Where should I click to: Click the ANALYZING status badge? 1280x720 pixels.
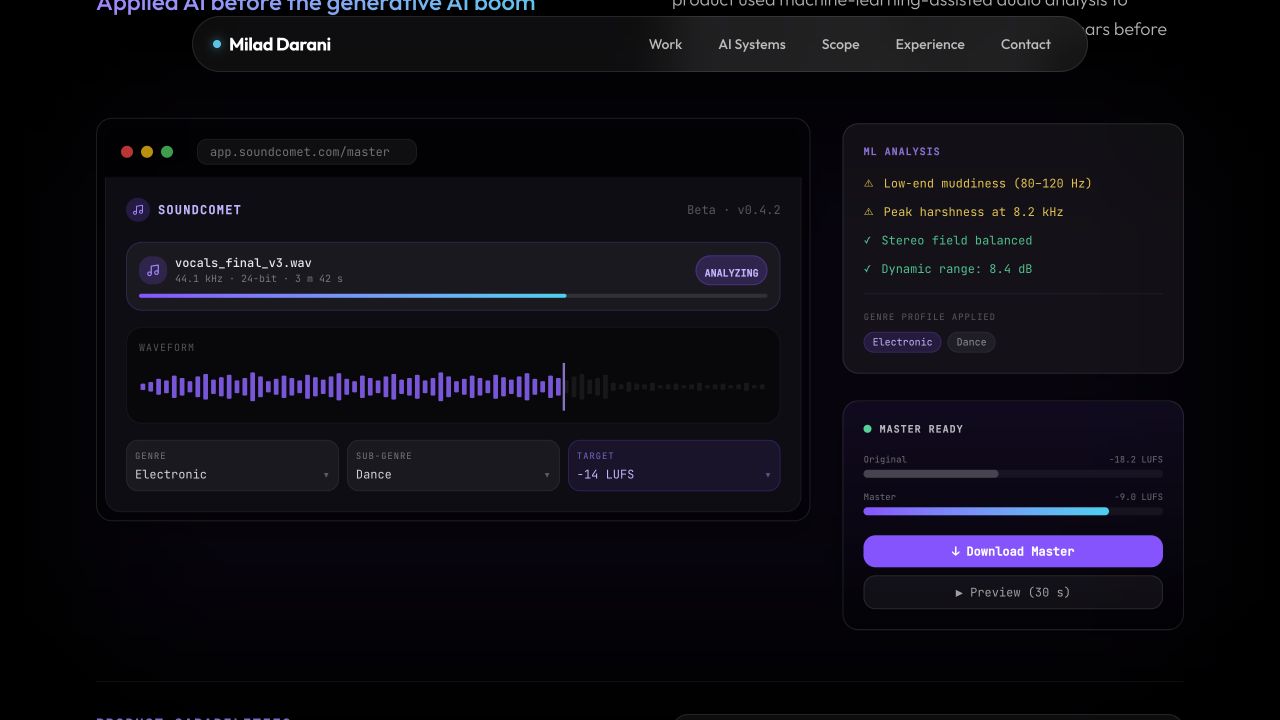731,272
